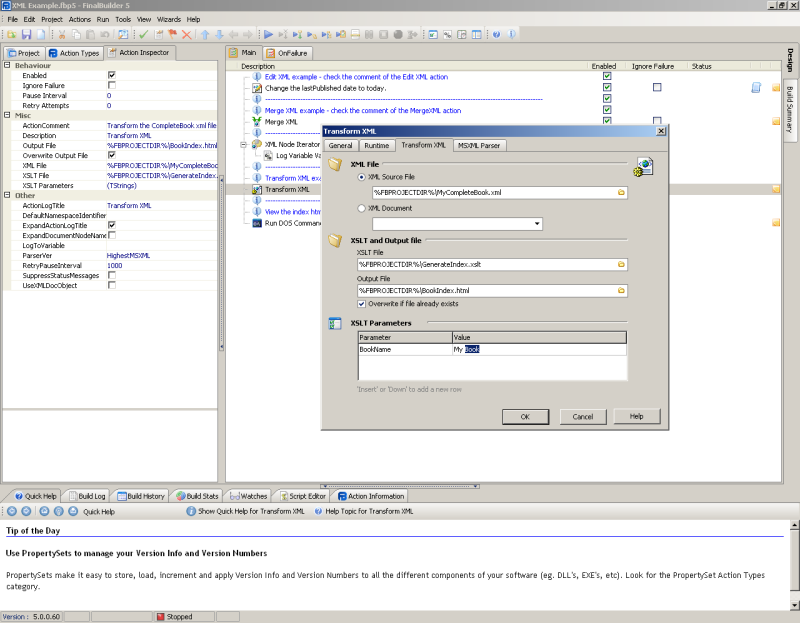Switch to the MSXML Parser tab

click(x=480, y=145)
